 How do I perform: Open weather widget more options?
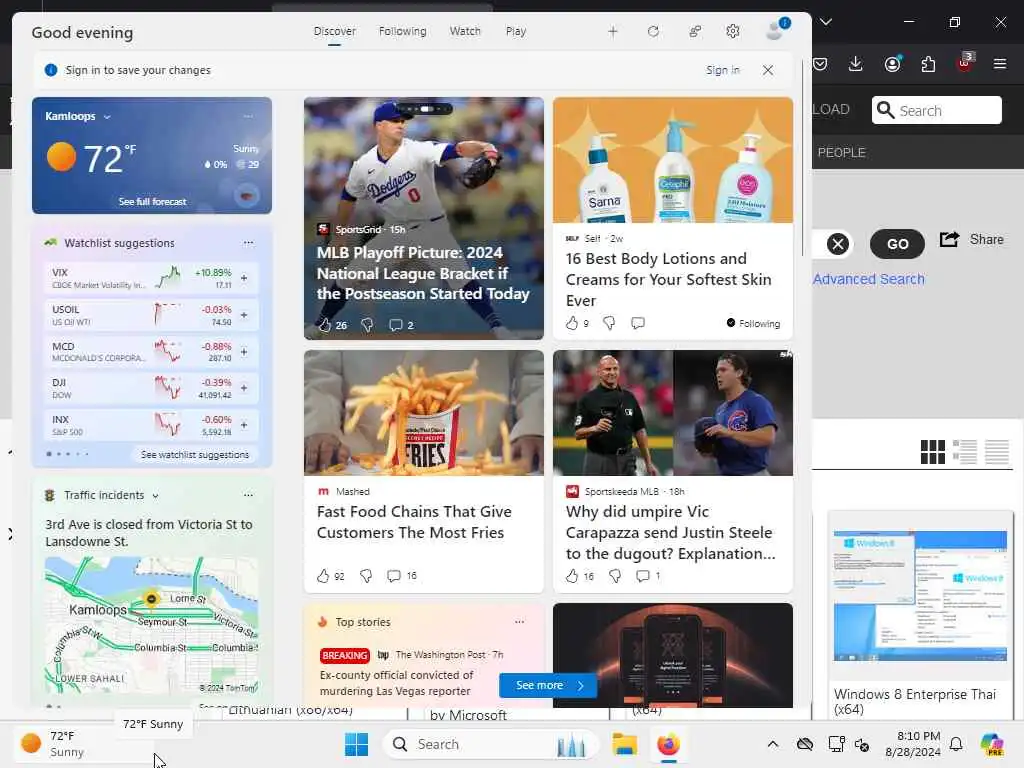click(248, 116)
